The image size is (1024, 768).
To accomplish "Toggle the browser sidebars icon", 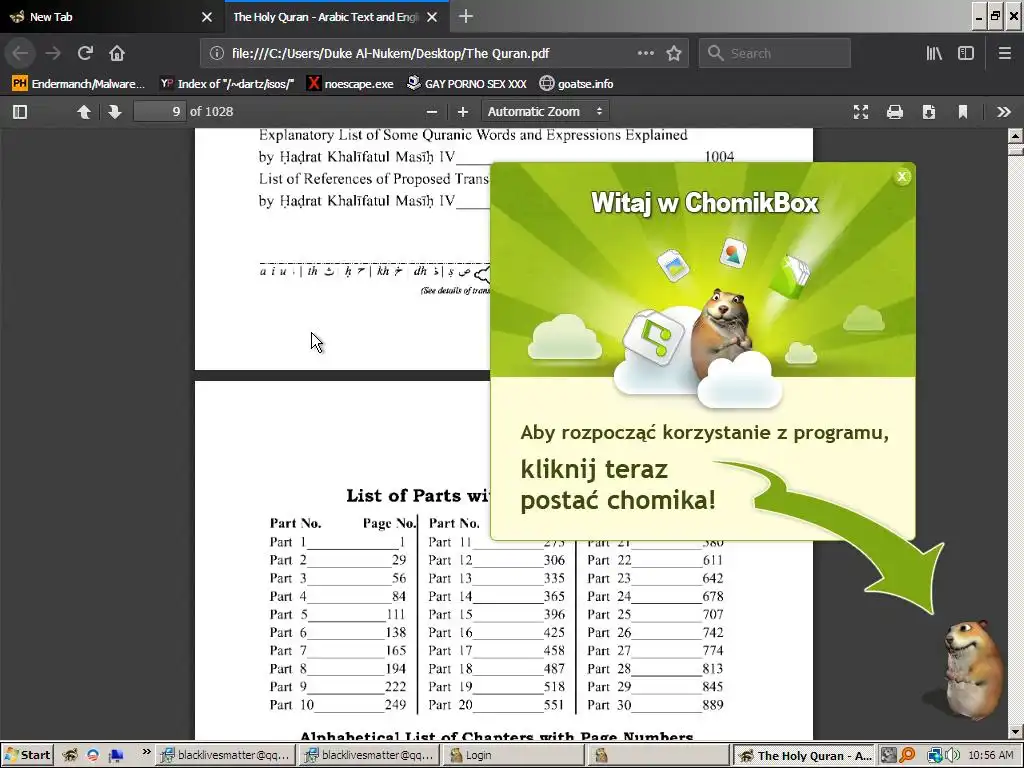I will [966, 53].
